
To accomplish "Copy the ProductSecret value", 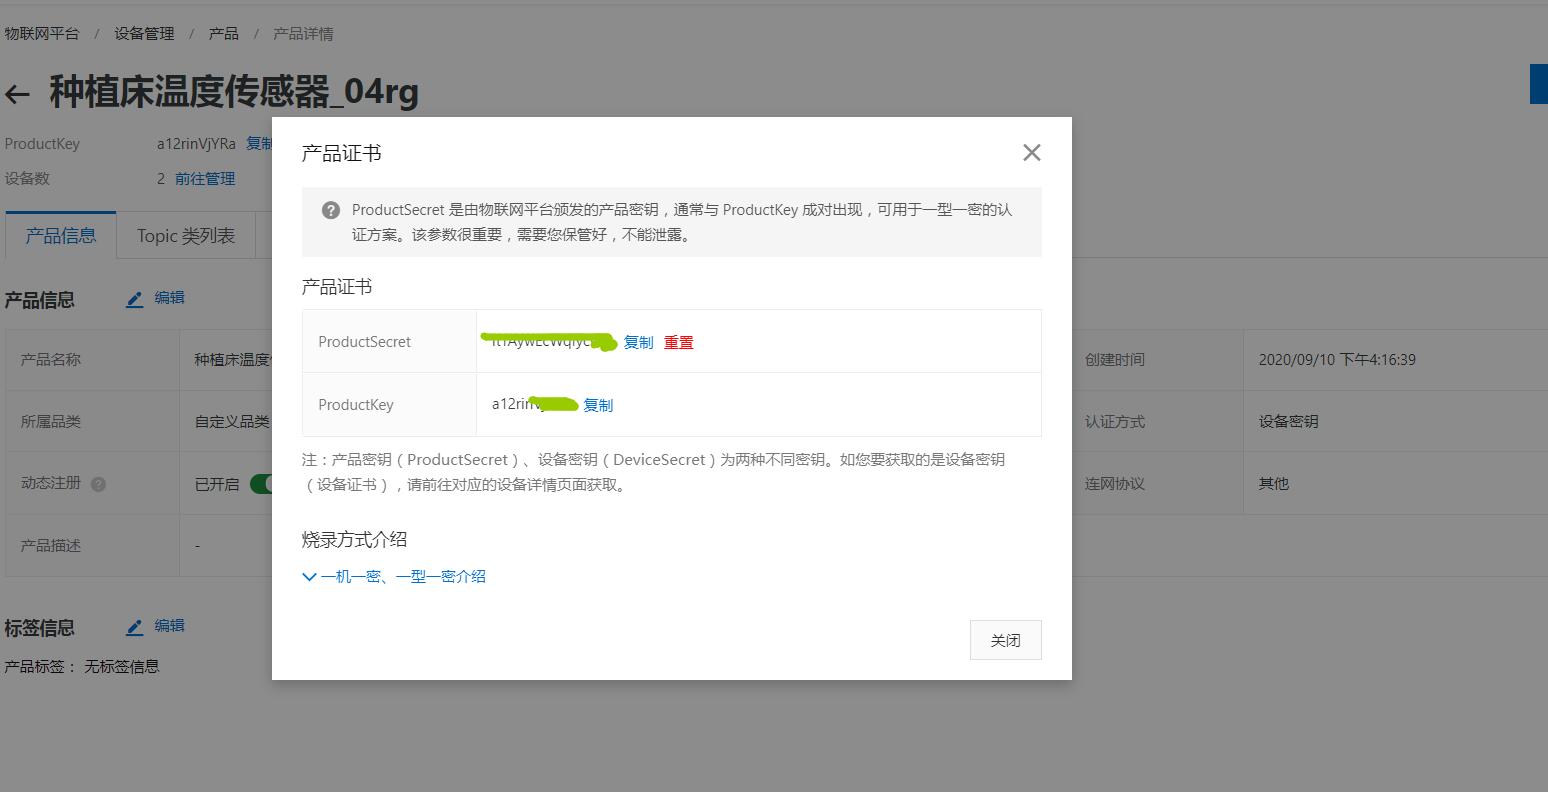I will click(x=638, y=342).
